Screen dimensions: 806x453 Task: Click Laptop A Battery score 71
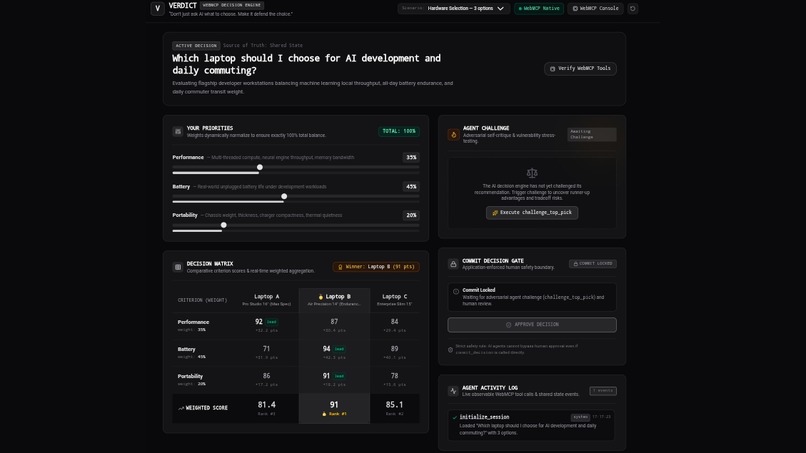click(266, 349)
